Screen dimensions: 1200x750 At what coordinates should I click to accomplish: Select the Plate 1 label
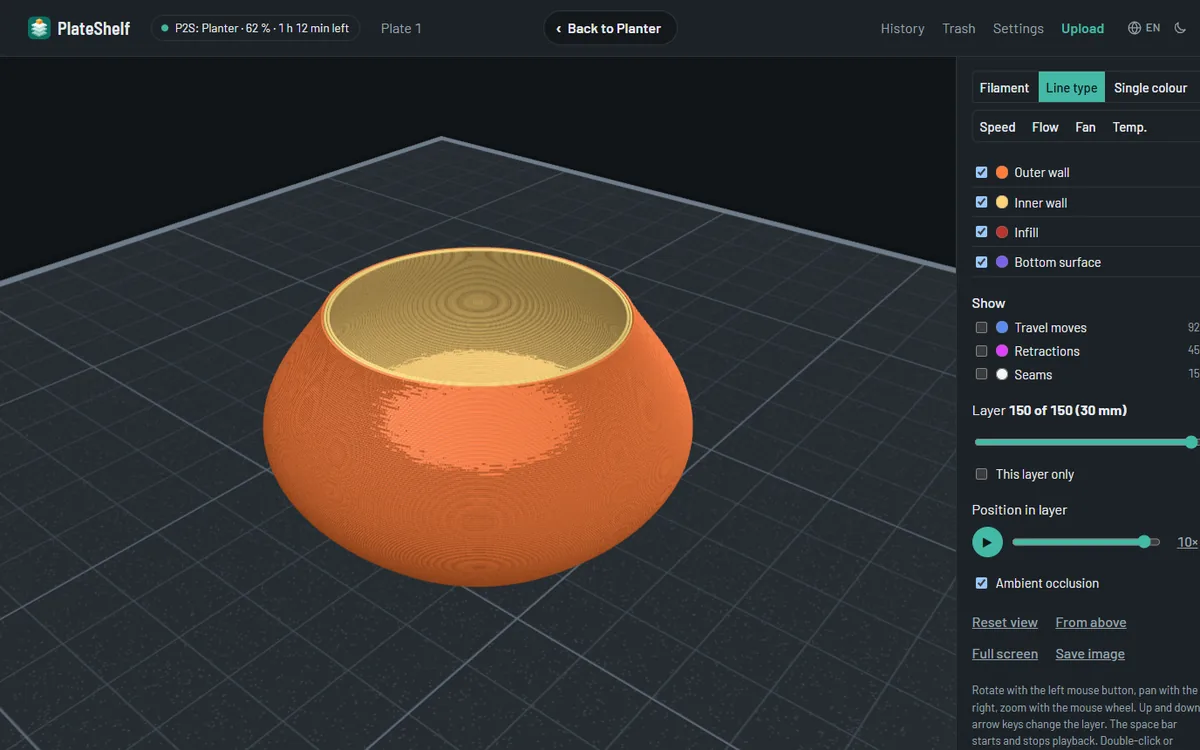(401, 28)
